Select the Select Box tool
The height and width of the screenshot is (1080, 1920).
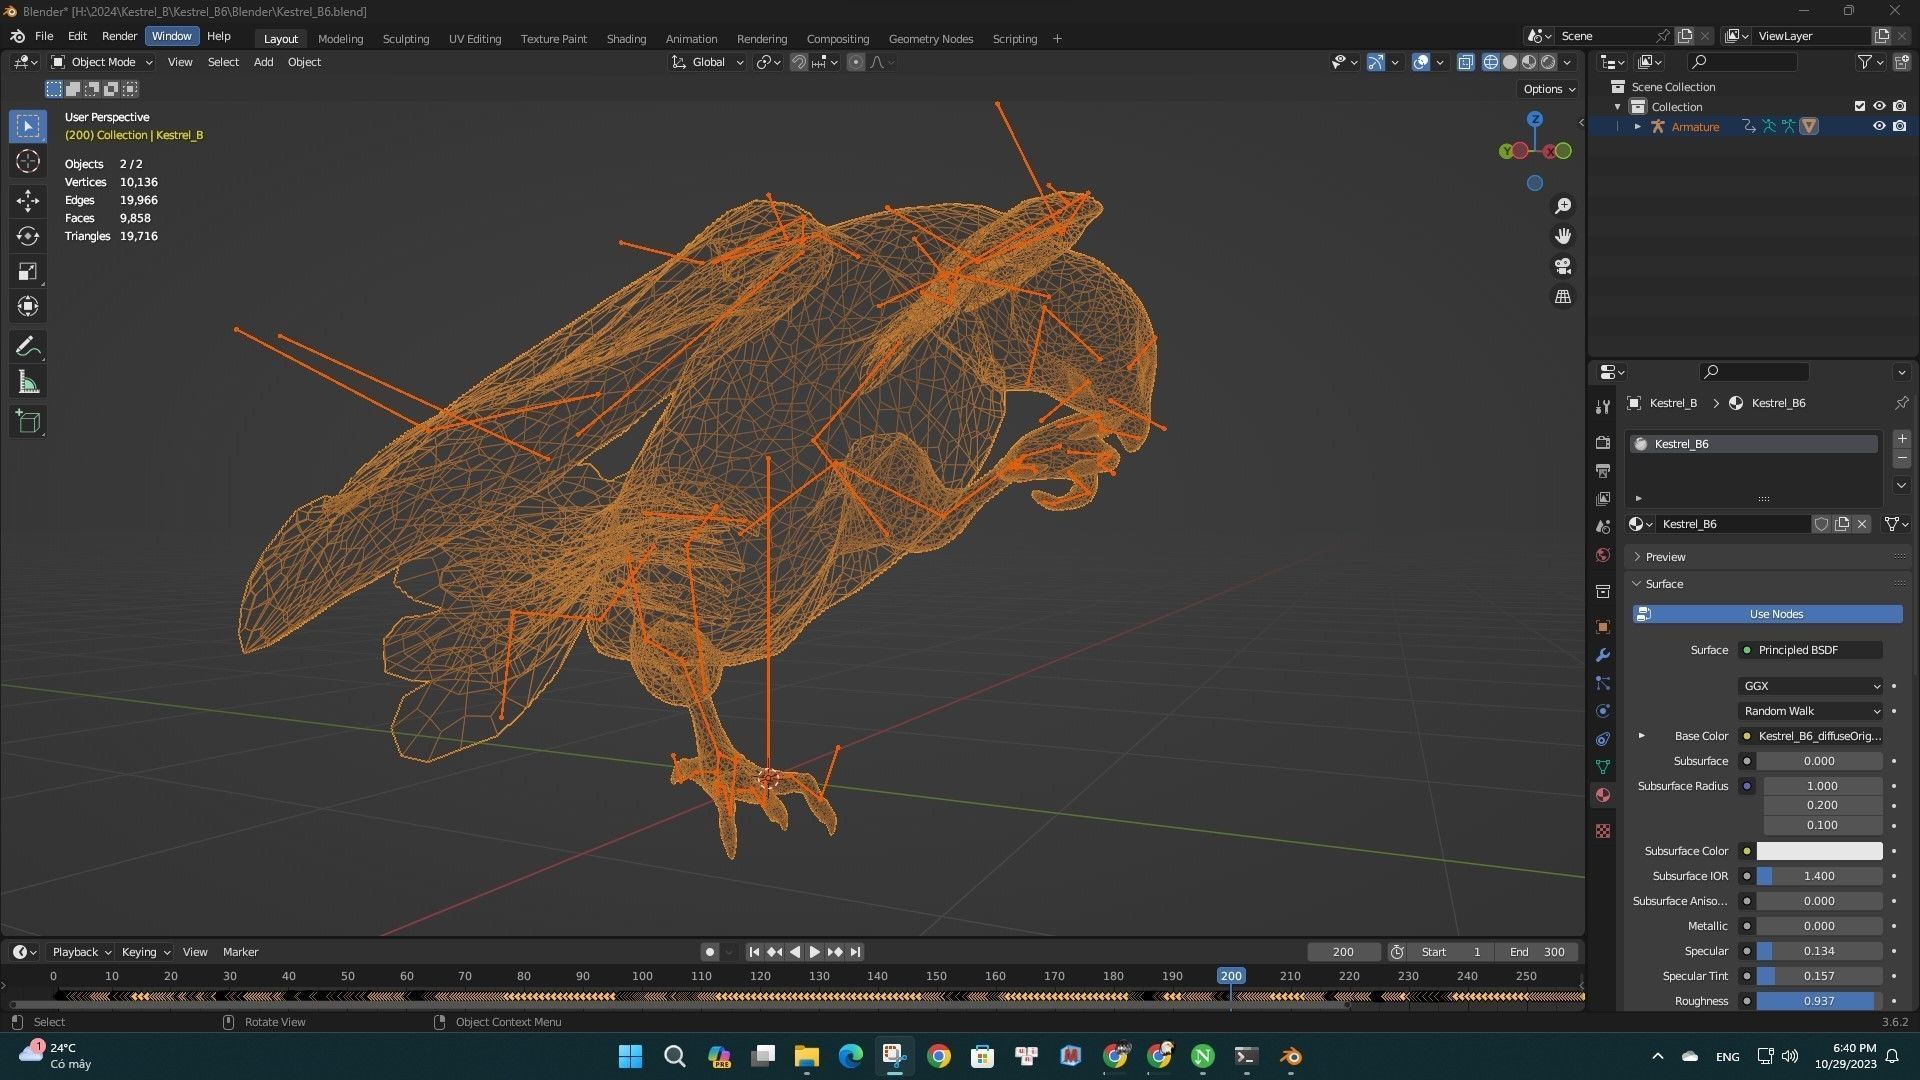28,126
